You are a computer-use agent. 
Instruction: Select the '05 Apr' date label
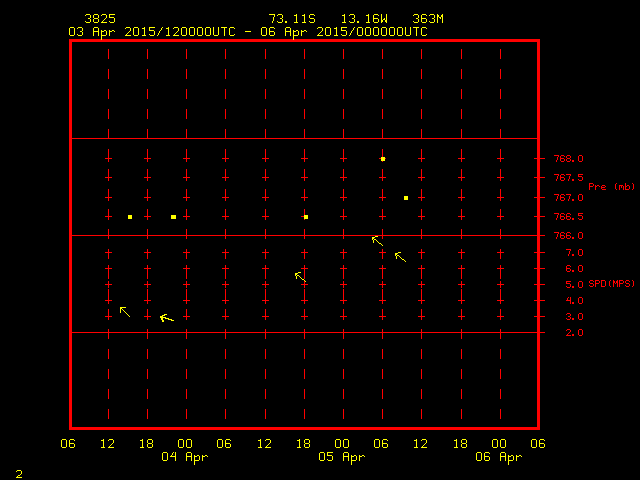pyautogui.click(x=341, y=457)
